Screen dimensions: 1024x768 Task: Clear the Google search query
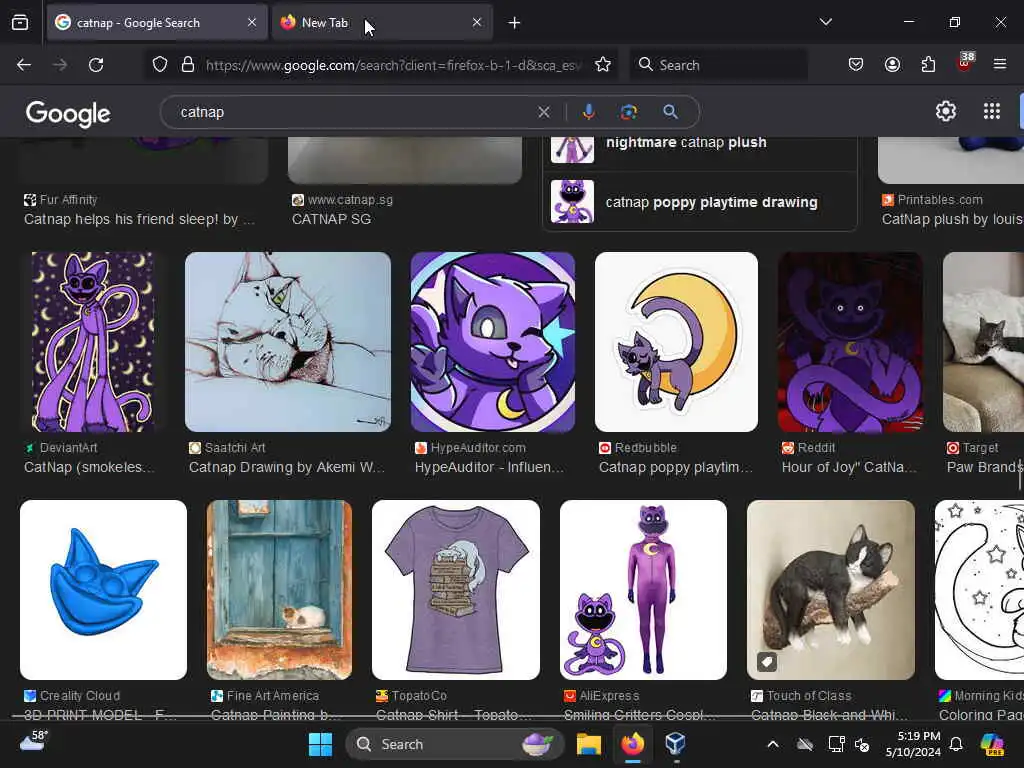[x=543, y=112]
